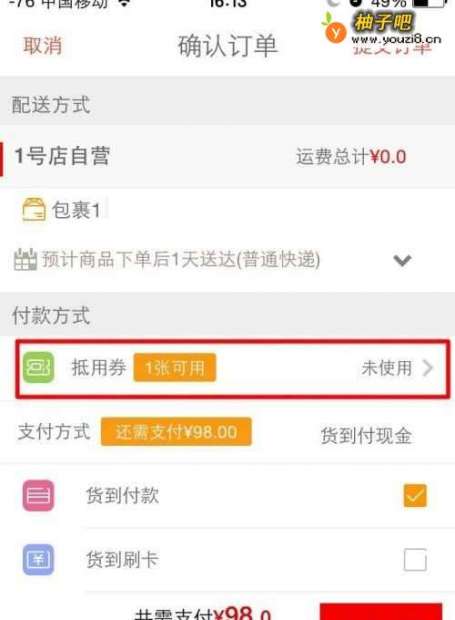455x620 pixels.
Task: Expand delivery time options chevron
Action: point(402,260)
